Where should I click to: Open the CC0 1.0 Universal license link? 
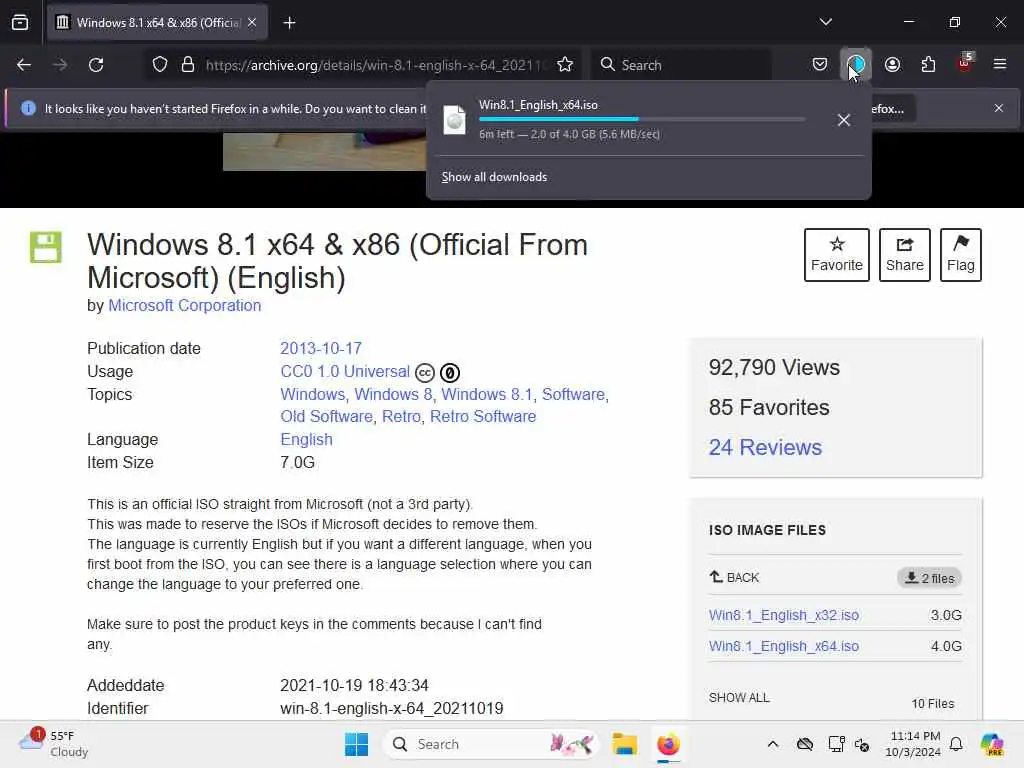click(x=345, y=372)
